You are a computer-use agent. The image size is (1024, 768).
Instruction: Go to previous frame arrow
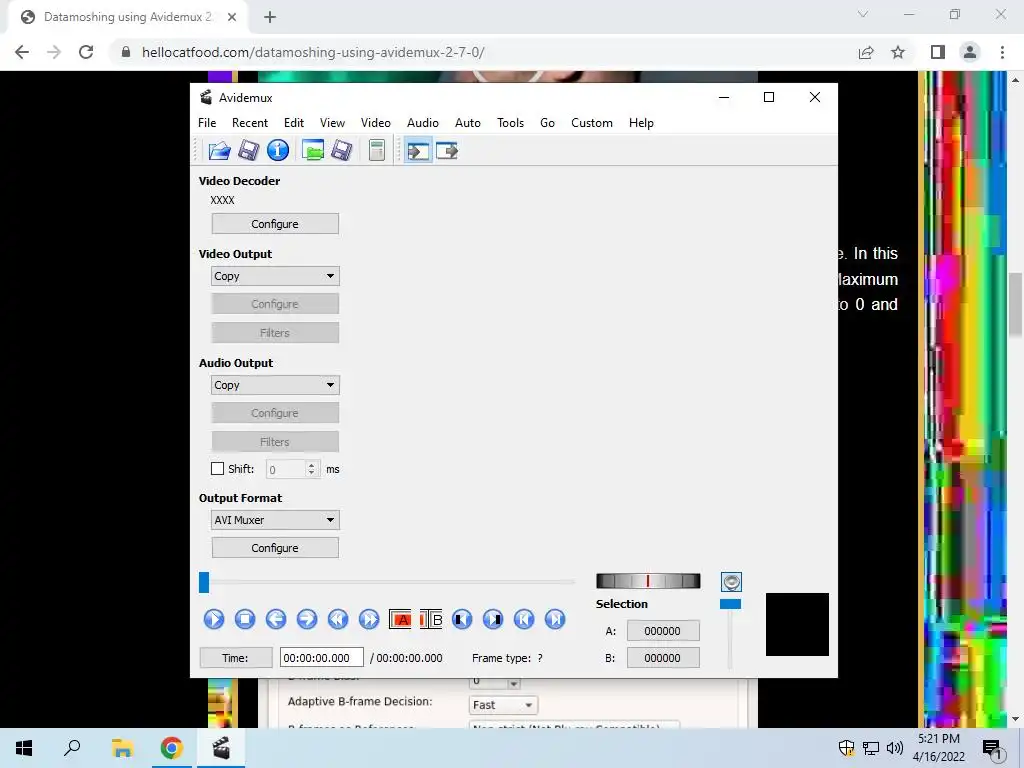276,619
